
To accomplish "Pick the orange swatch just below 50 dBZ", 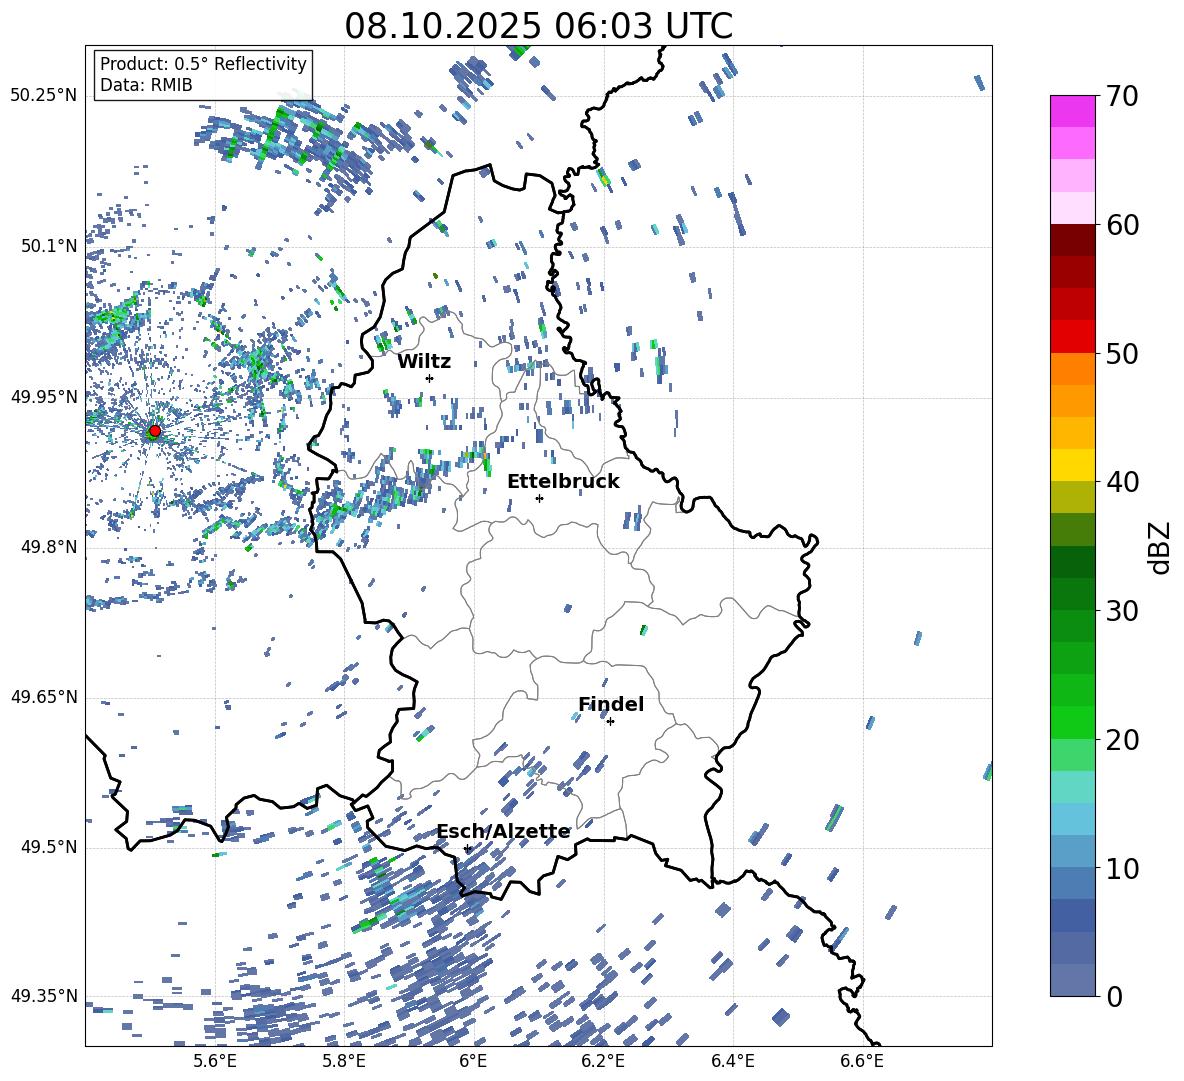I will (1072, 368).
